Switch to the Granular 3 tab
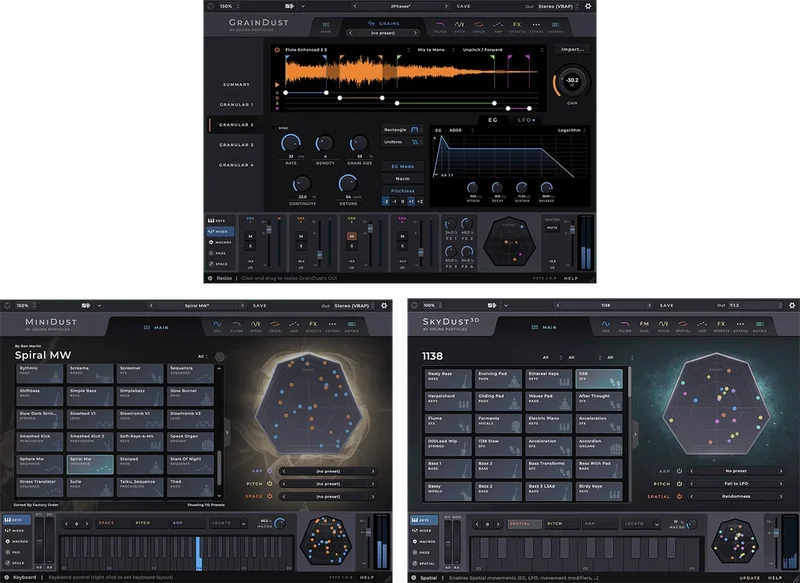The height and width of the screenshot is (583, 800). [236, 145]
